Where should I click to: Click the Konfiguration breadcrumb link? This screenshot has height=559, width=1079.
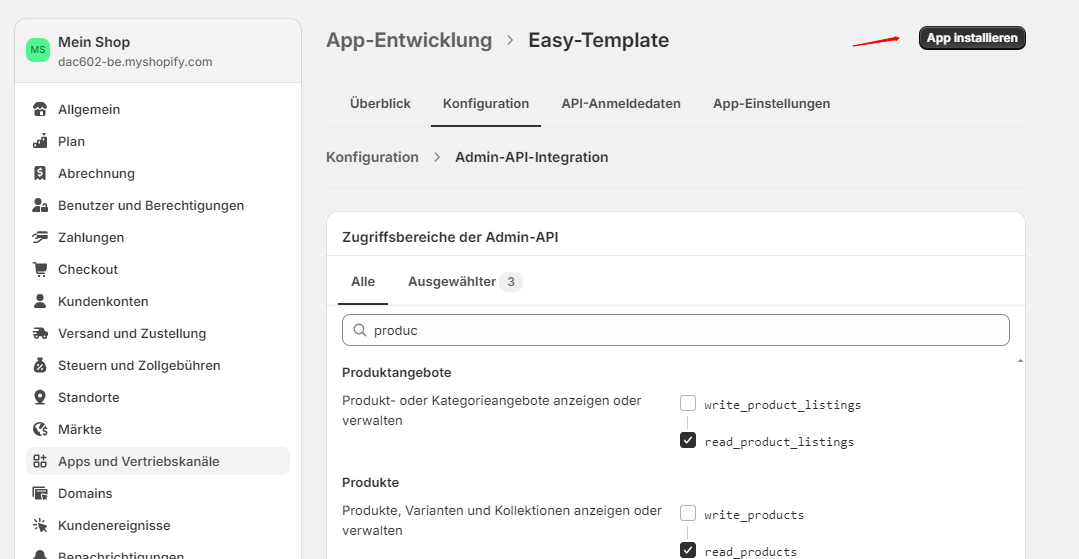pyautogui.click(x=372, y=157)
